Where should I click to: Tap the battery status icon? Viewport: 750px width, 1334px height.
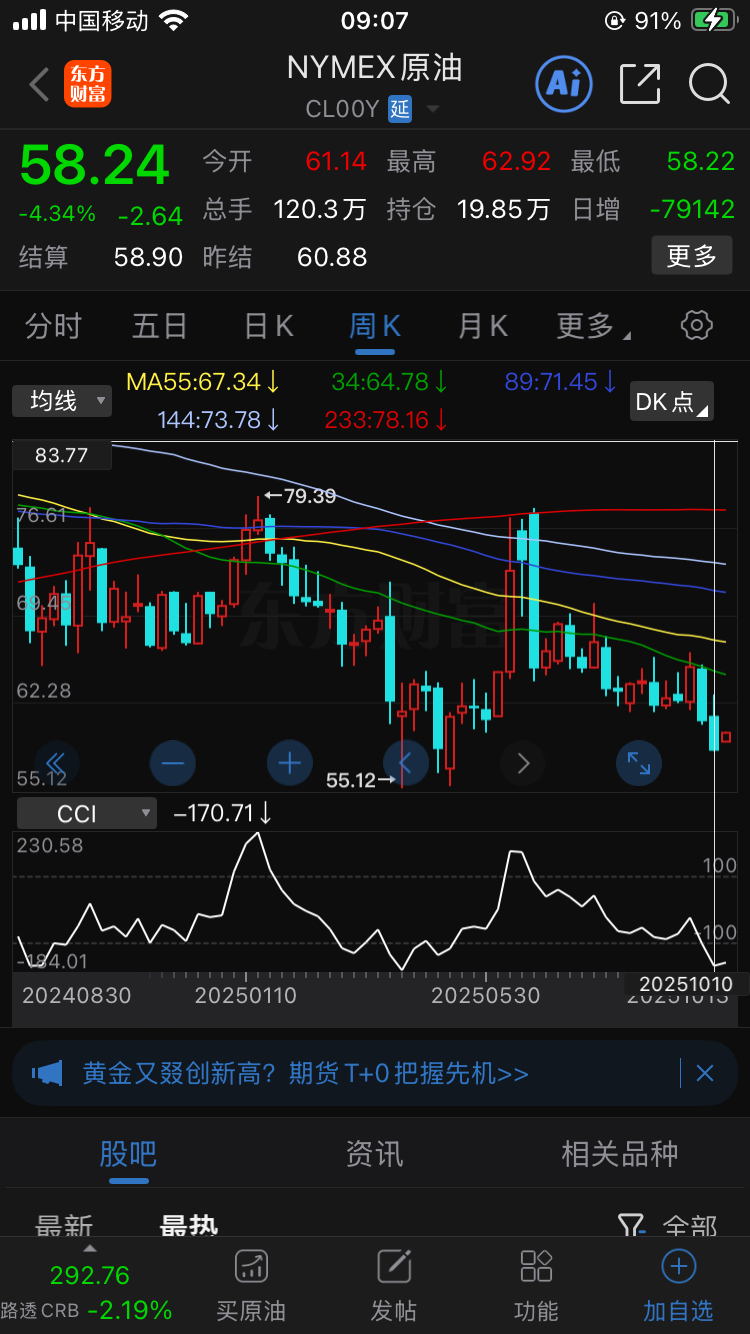coord(713,20)
